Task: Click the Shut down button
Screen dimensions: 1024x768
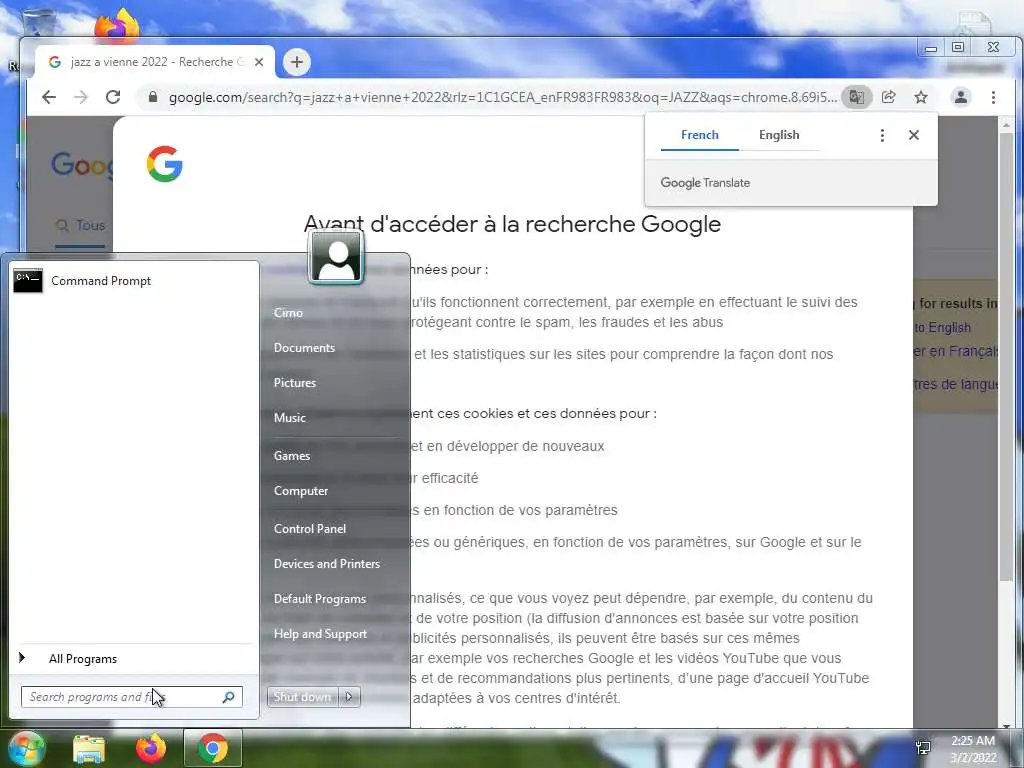Action: pyautogui.click(x=302, y=697)
